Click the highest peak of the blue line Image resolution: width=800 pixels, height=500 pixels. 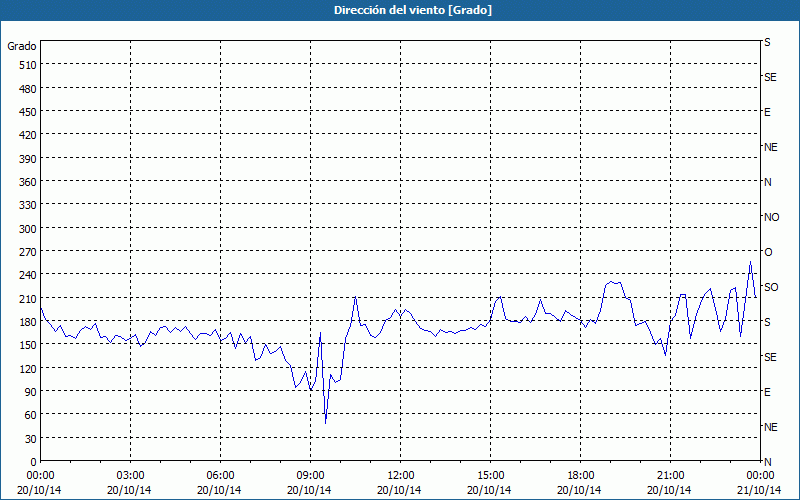point(750,262)
